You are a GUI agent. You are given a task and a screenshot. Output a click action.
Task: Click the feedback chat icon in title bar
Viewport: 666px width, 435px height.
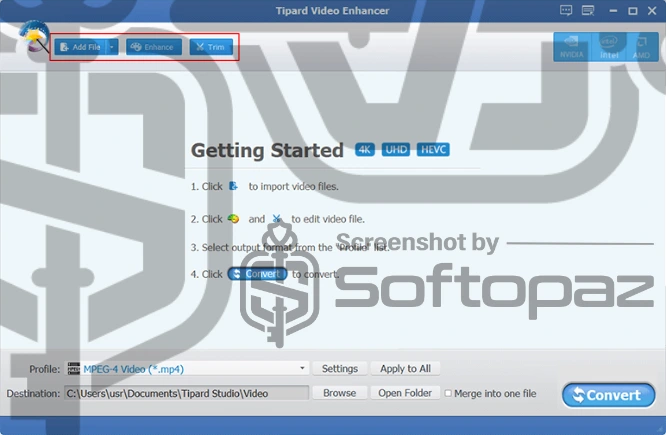(566, 11)
